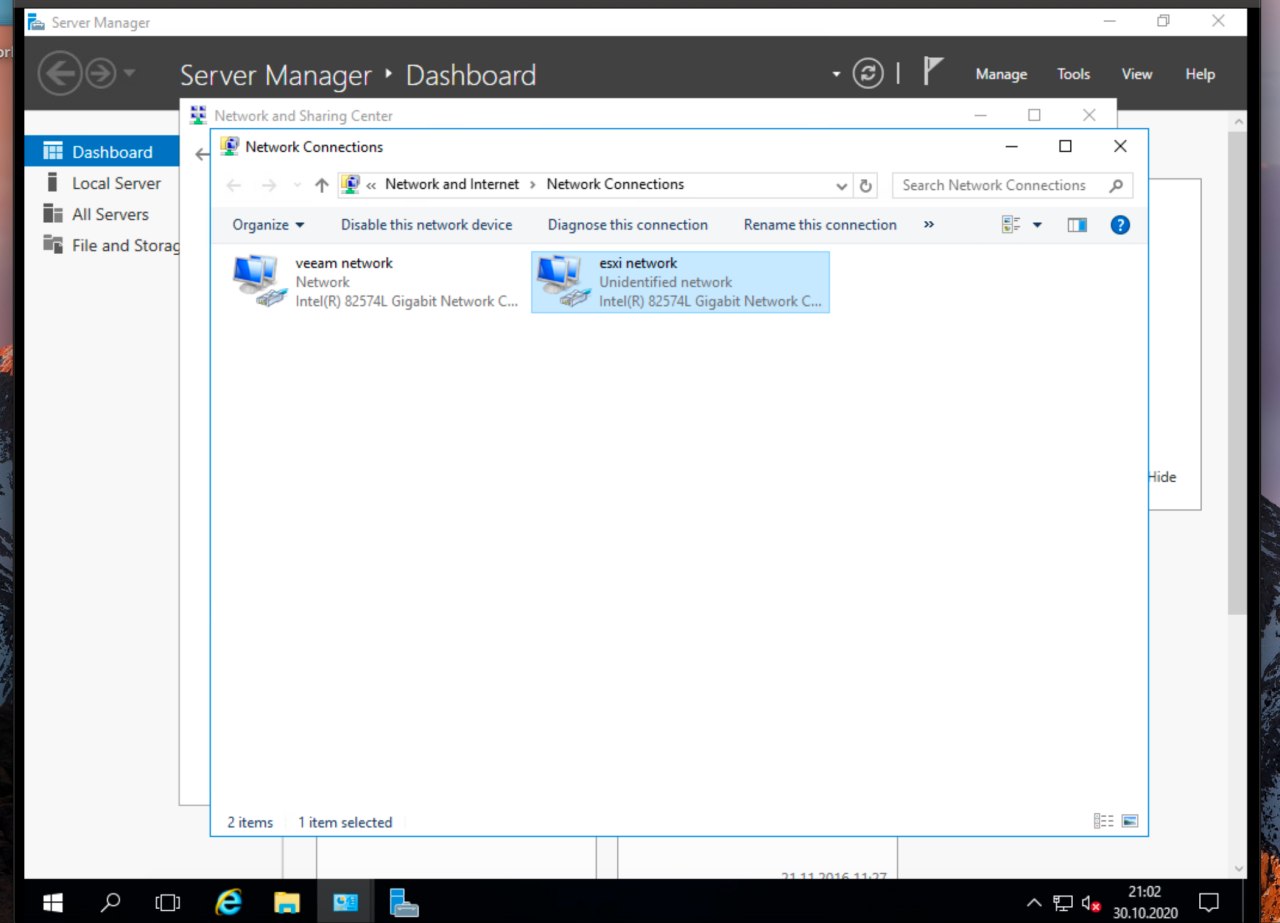The image size is (1280, 923).
Task: Click Rename this connection
Action: click(820, 225)
